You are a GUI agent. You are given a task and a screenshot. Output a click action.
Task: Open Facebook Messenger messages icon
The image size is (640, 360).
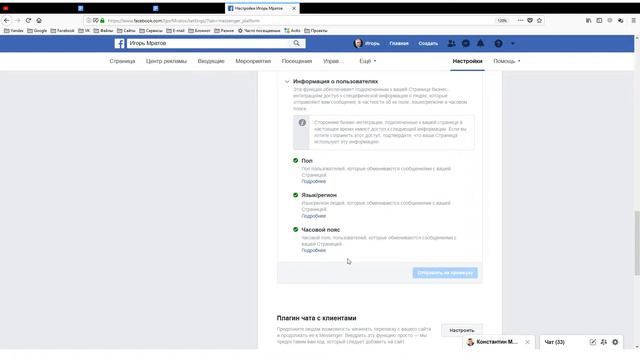pyautogui.click(x=466, y=43)
